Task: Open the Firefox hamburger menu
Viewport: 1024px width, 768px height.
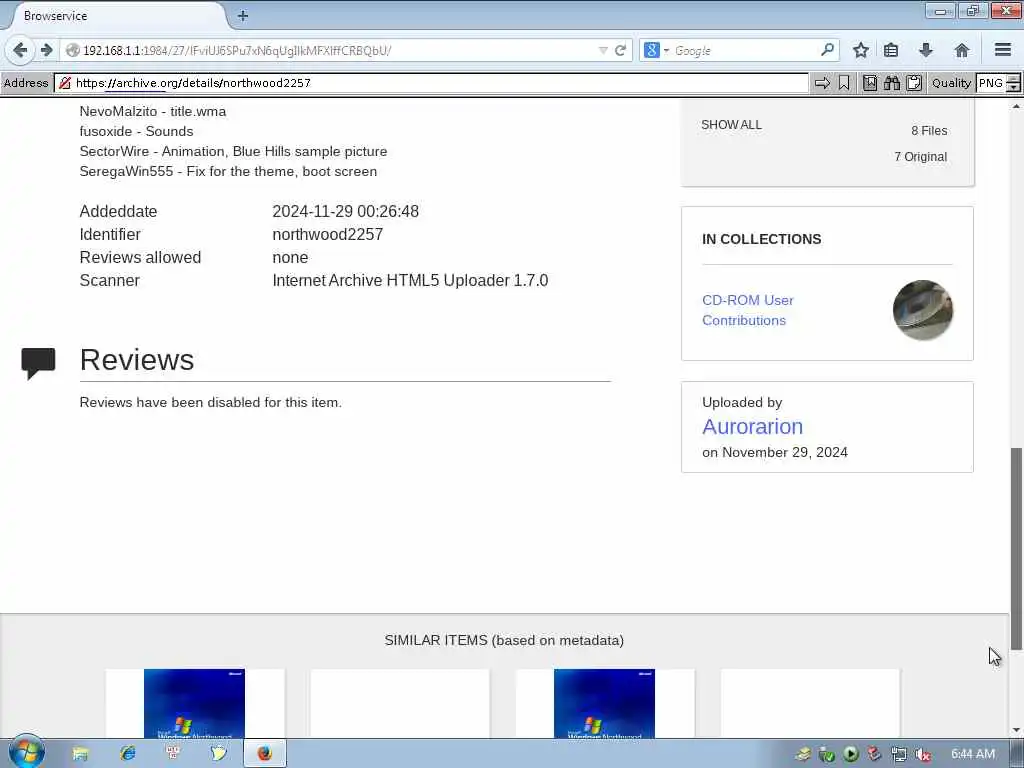Action: 1003,50
